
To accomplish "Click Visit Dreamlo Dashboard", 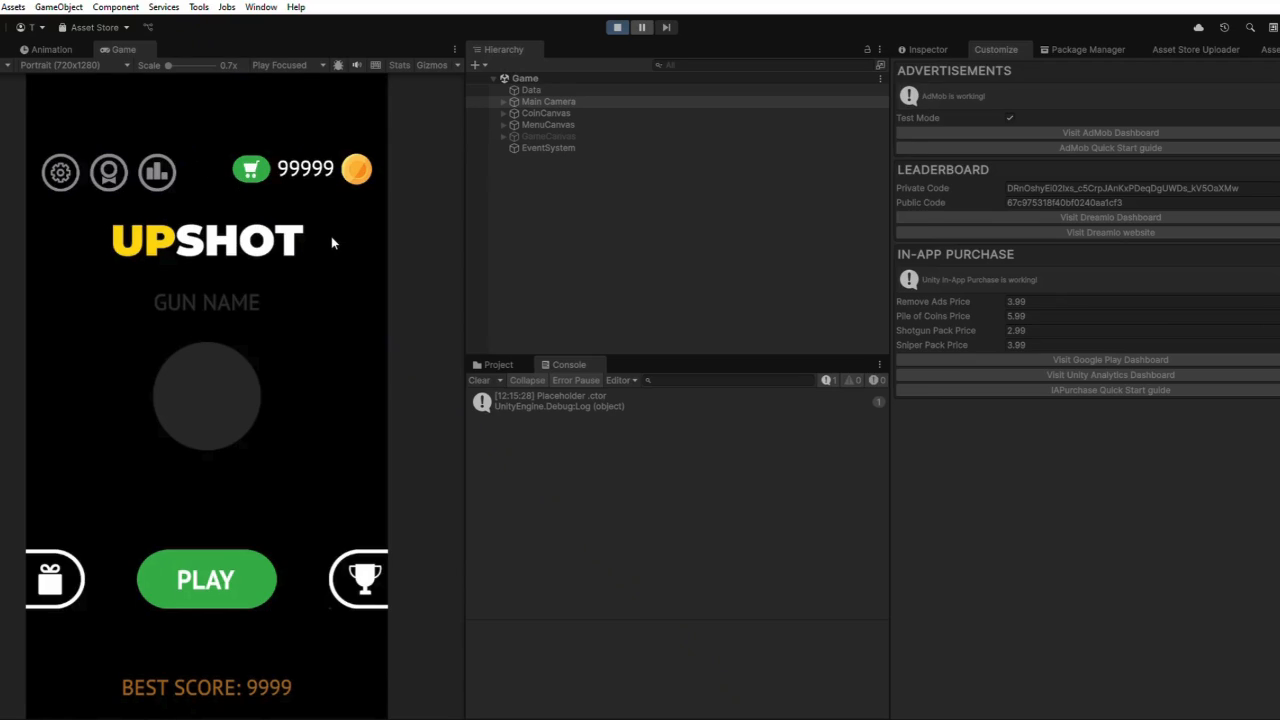I will (1110, 217).
